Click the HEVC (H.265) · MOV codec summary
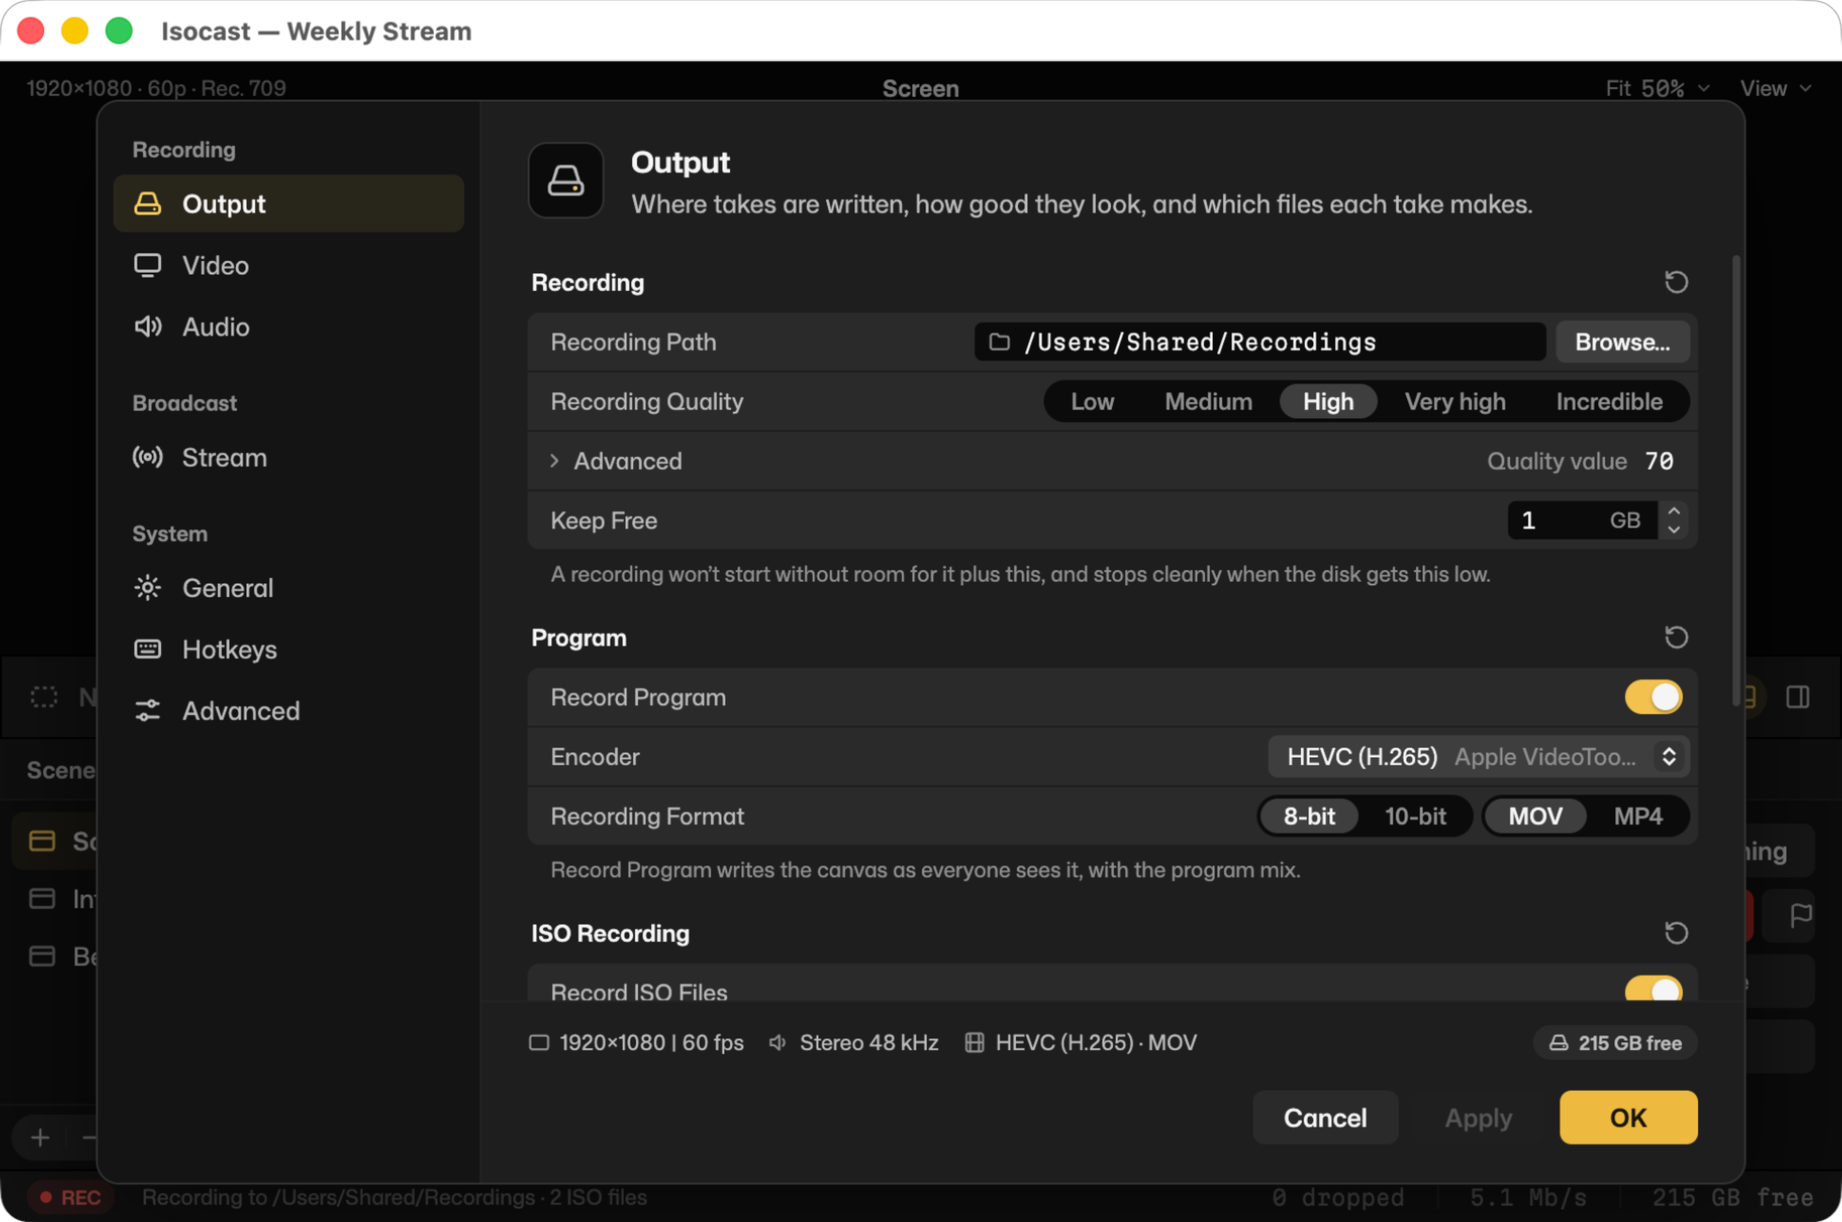The height and width of the screenshot is (1222, 1842). pyautogui.click(x=1081, y=1043)
